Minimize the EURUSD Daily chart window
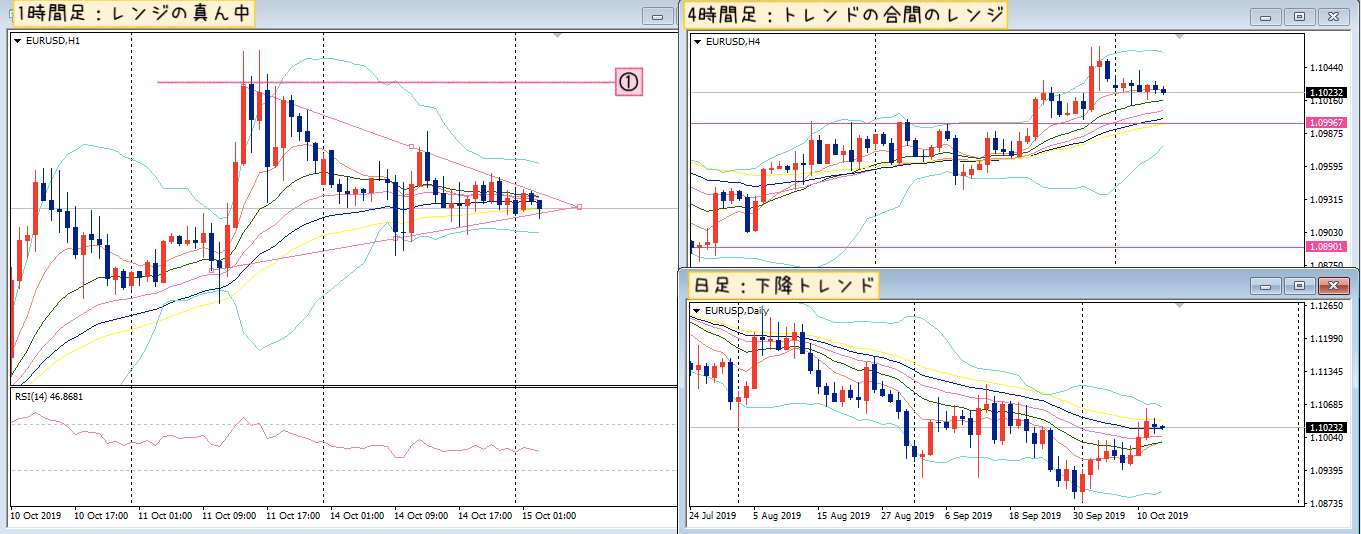This screenshot has width=1361, height=534. point(1266,286)
